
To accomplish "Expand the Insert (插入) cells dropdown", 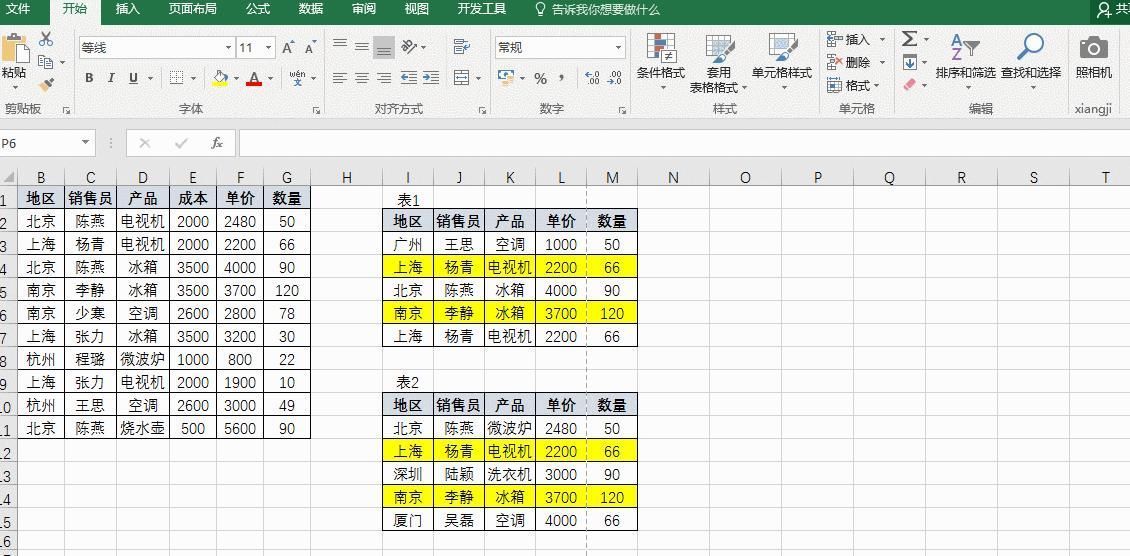I will coord(882,40).
